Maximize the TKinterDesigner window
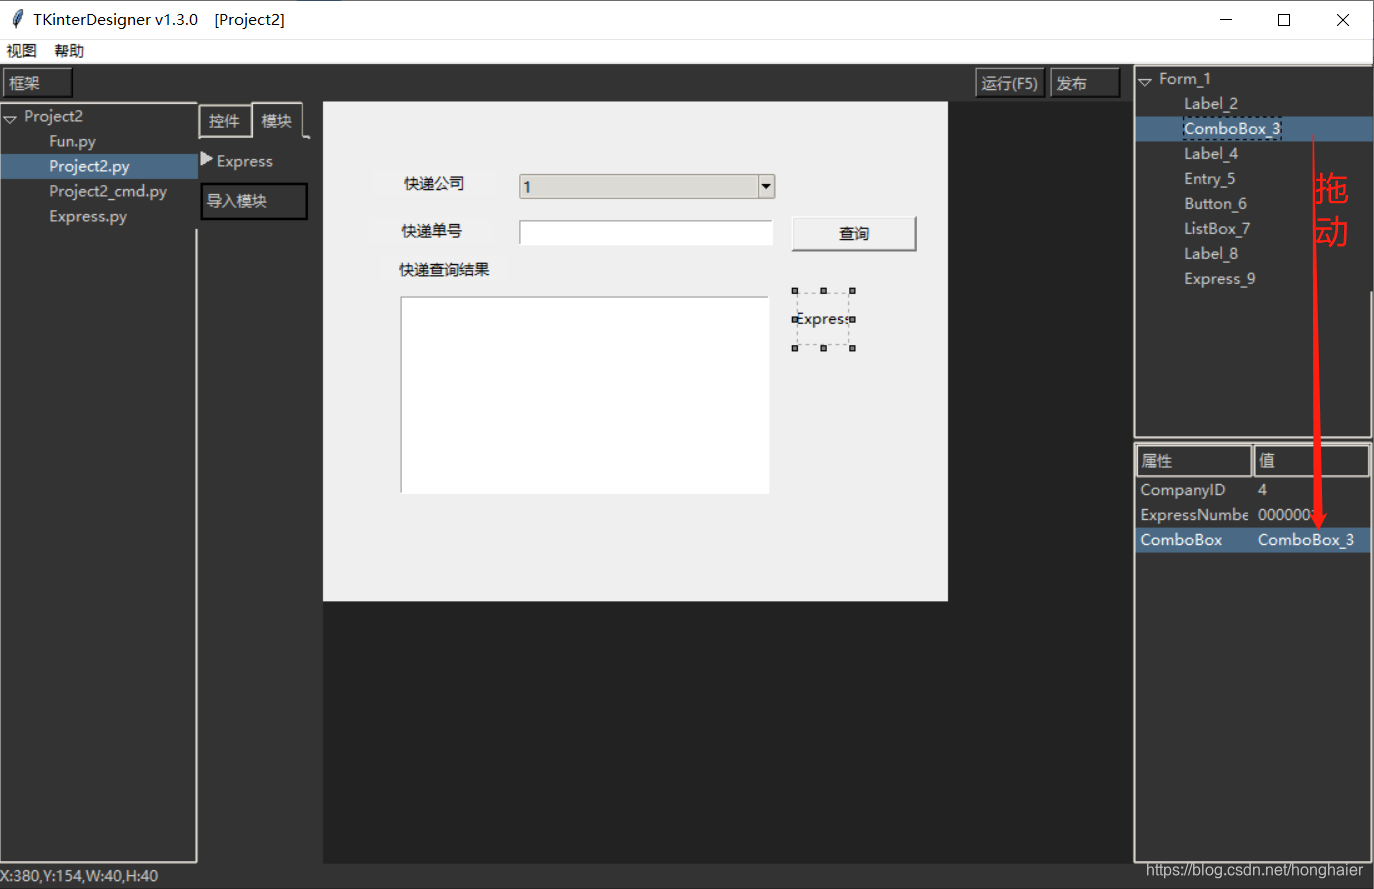This screenshot has width=1374, height=889. [x=1284, y=20]
